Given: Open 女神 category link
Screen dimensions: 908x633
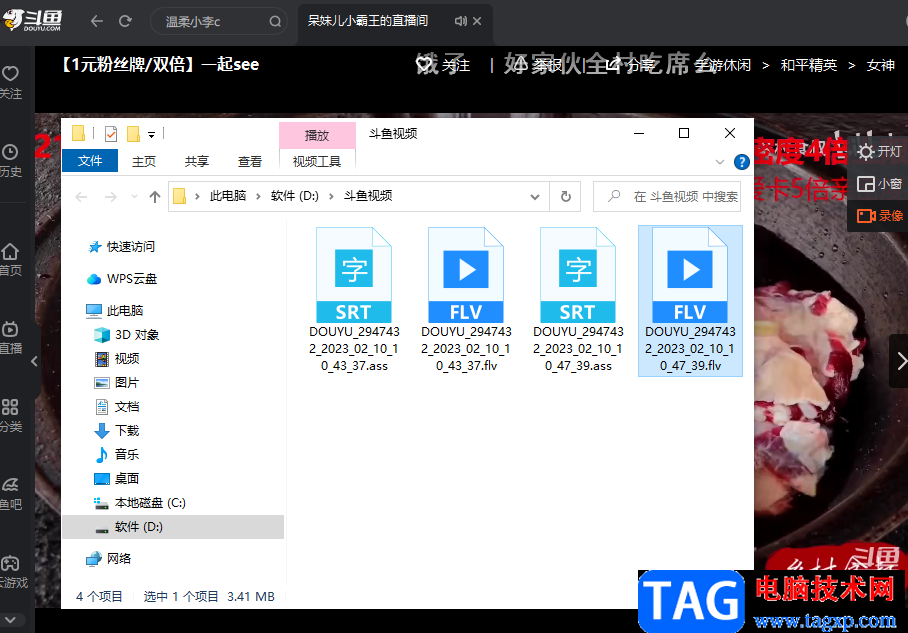Looking at the screenshot, I should 881,65.
